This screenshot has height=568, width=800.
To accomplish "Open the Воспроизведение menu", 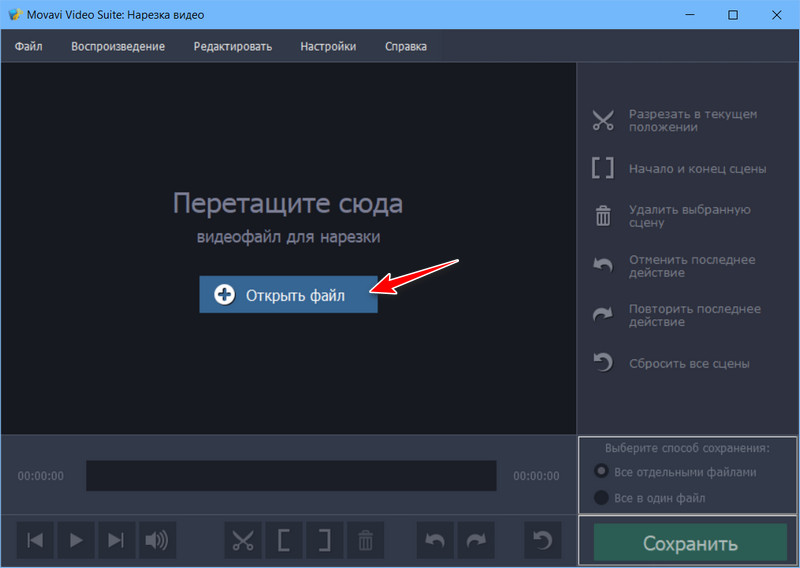I will [x=118, y=46].
